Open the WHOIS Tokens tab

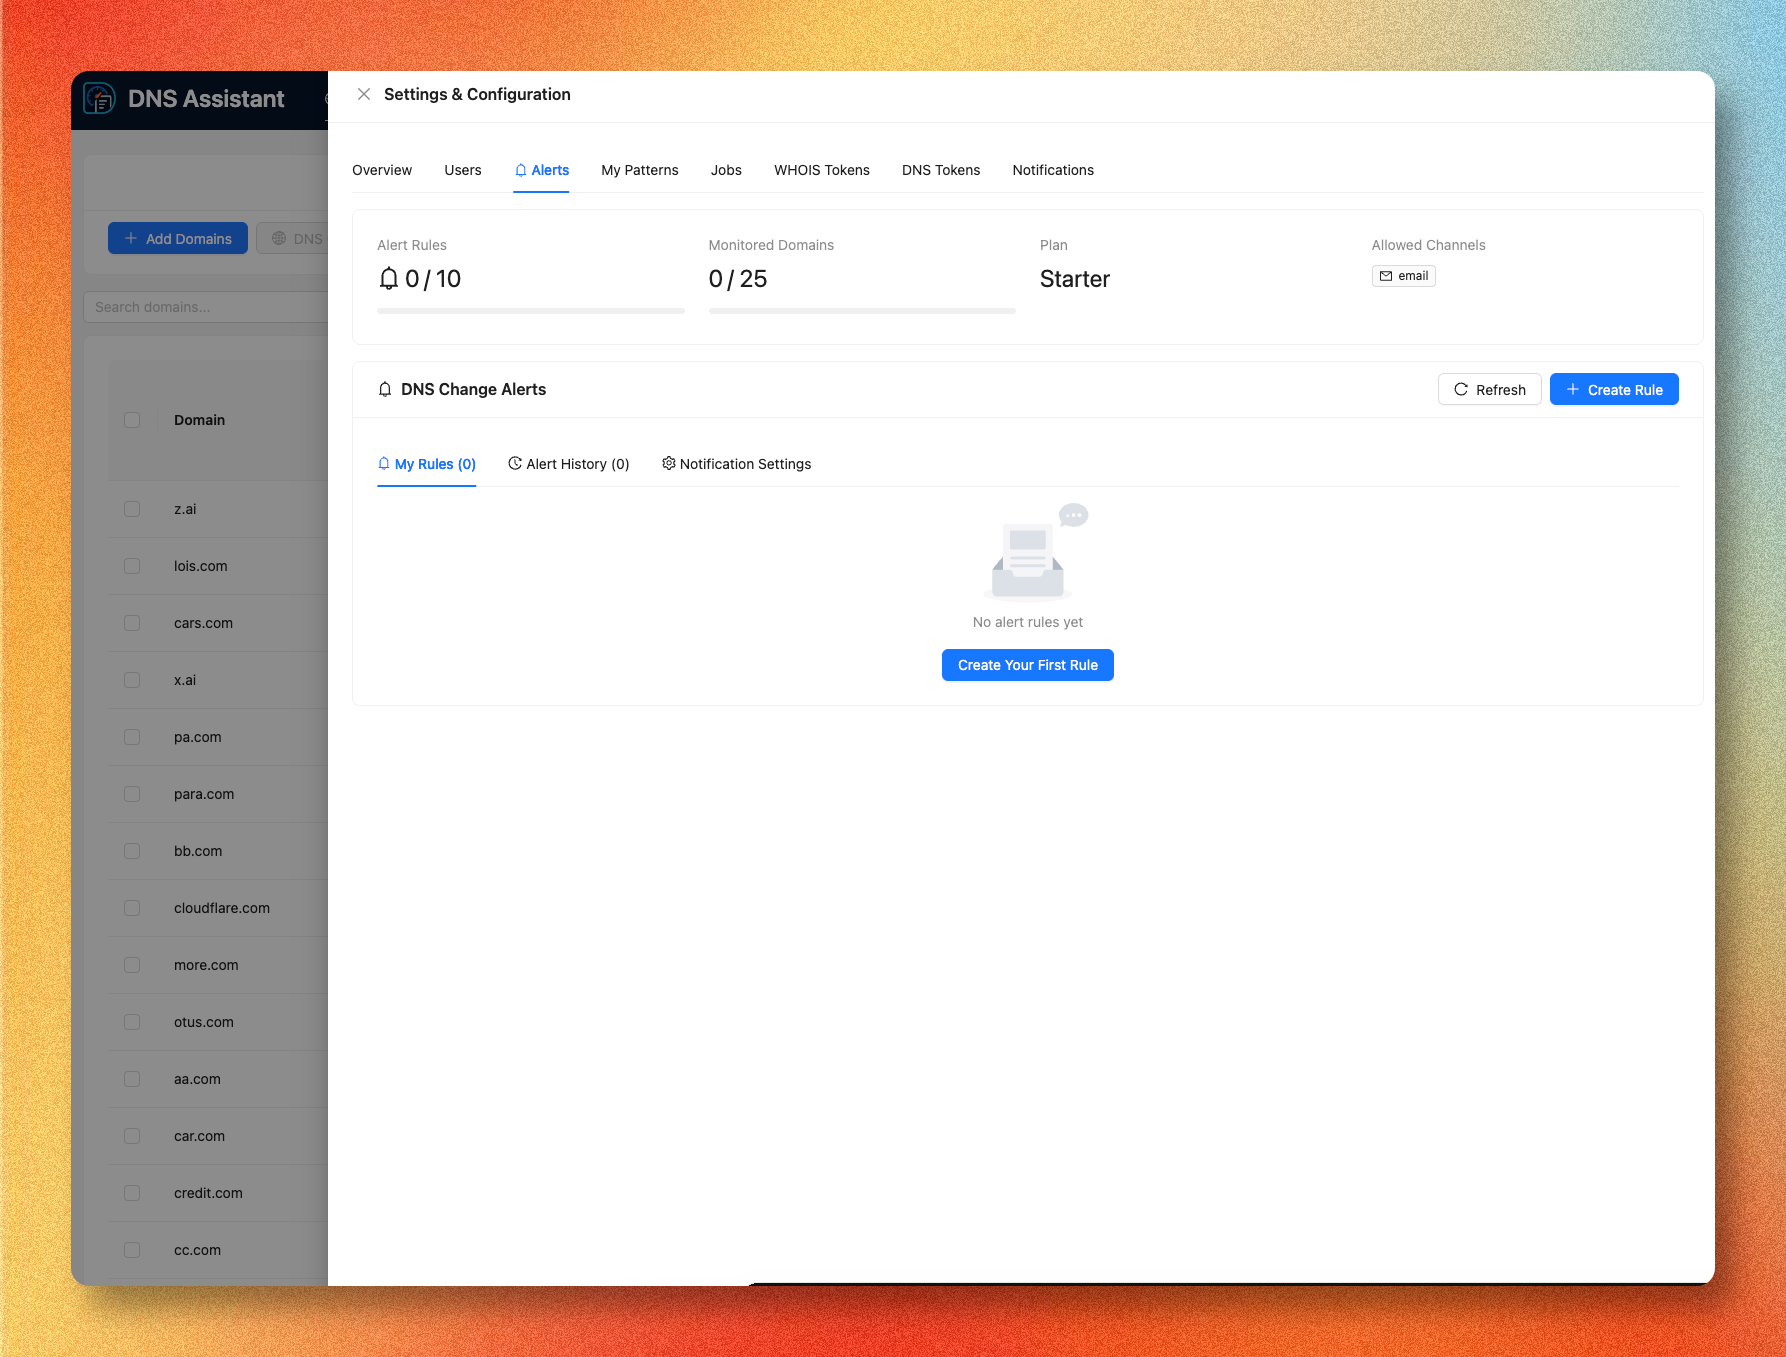(x=821, y=170)
